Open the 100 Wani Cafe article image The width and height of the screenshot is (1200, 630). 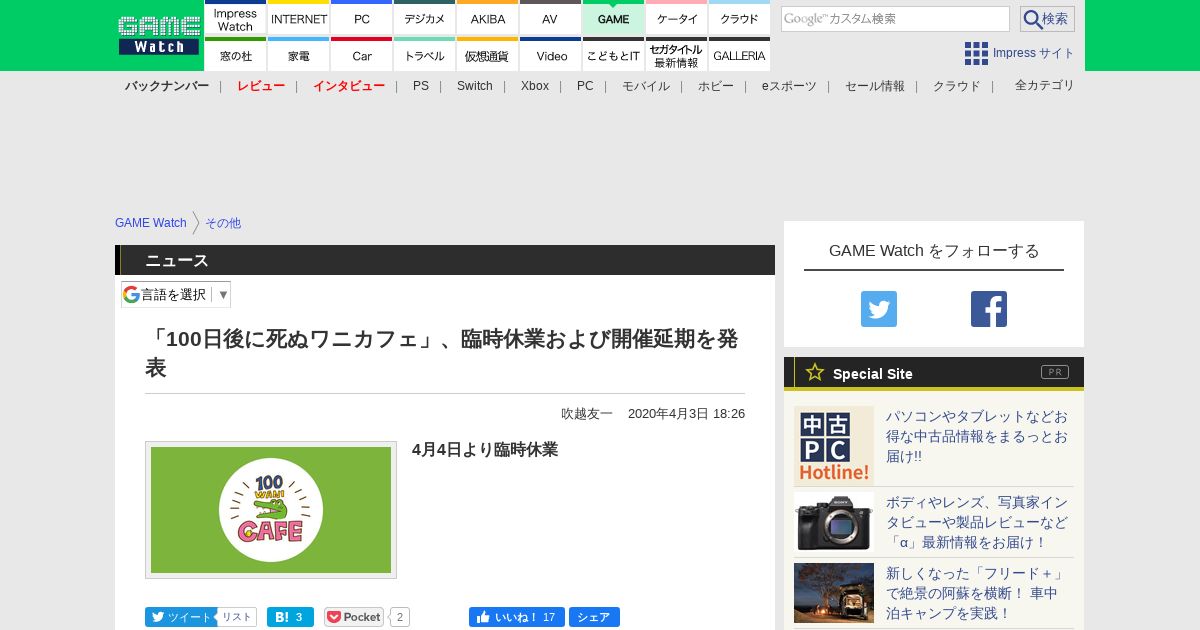[271, 510]
